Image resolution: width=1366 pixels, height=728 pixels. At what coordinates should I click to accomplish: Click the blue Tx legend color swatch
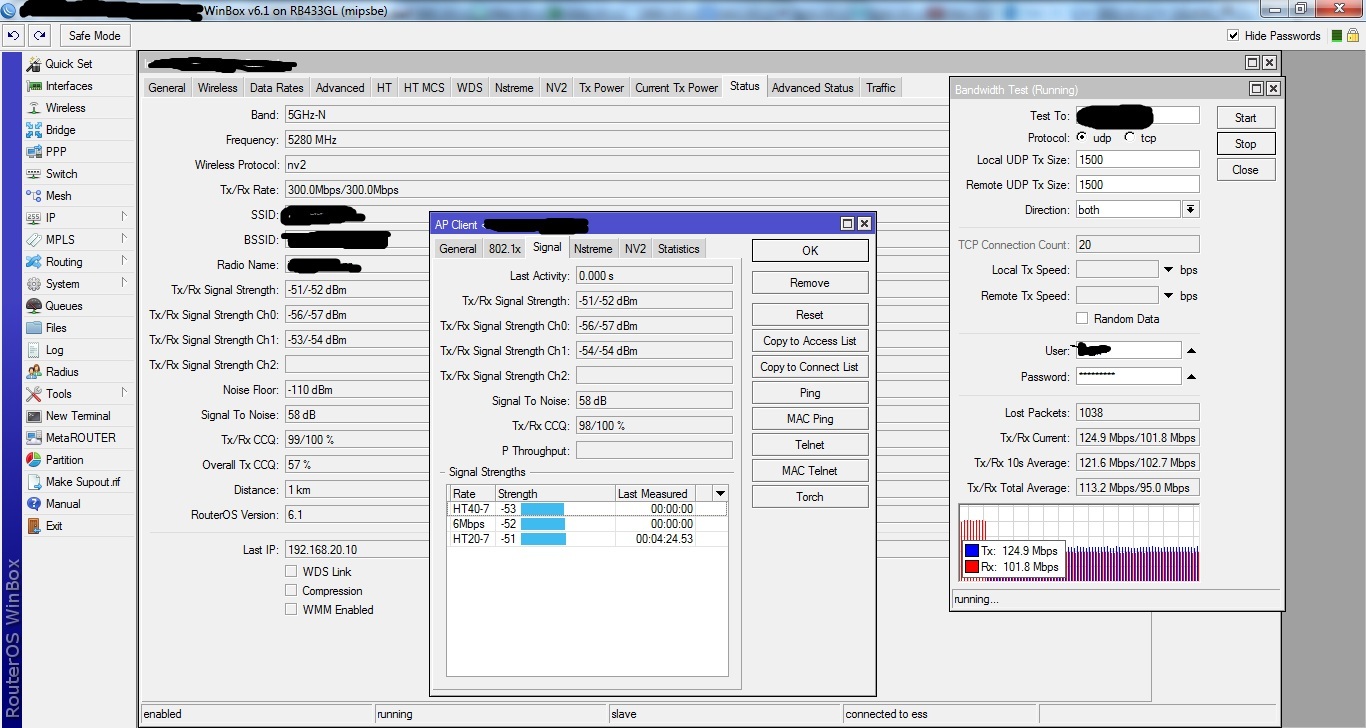point(971,551)
